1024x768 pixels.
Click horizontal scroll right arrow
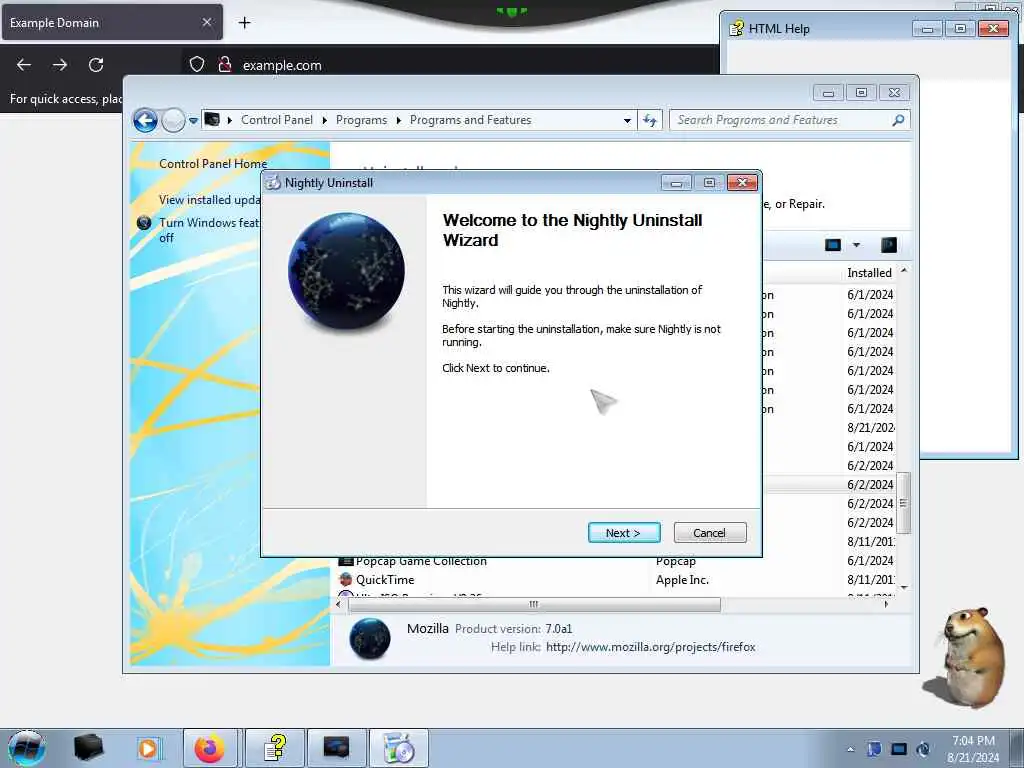pos(886,605)
